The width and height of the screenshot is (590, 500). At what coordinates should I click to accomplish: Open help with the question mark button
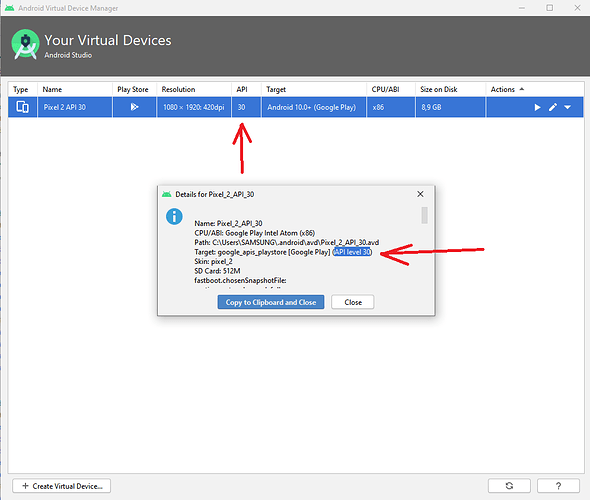click(x=558, y=486)
